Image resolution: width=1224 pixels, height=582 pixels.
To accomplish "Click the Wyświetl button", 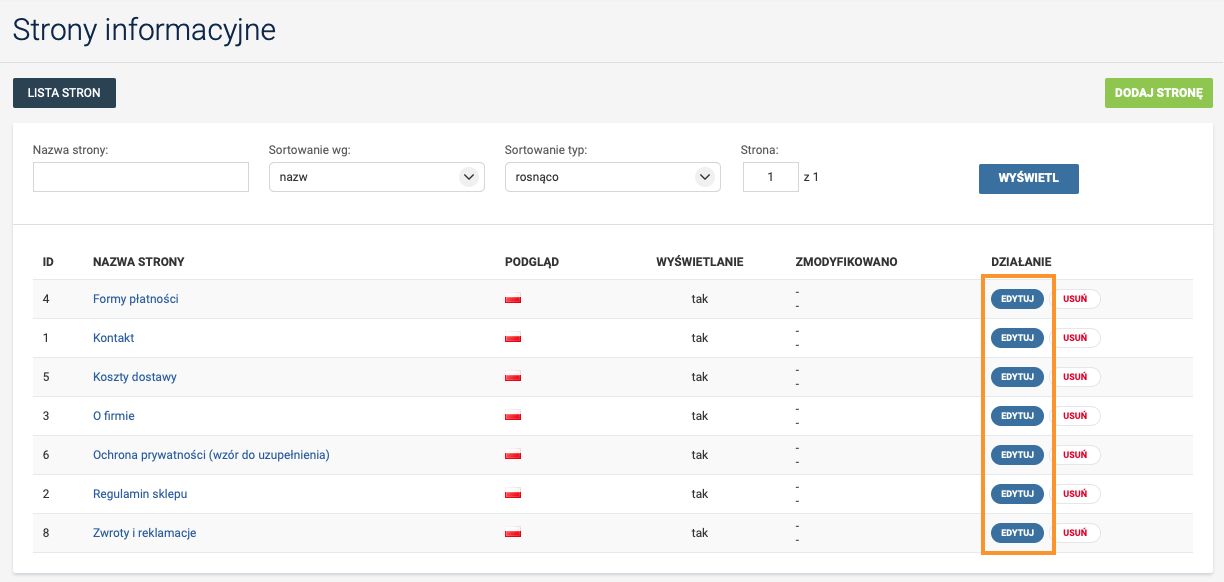I will pos(1028,178).
